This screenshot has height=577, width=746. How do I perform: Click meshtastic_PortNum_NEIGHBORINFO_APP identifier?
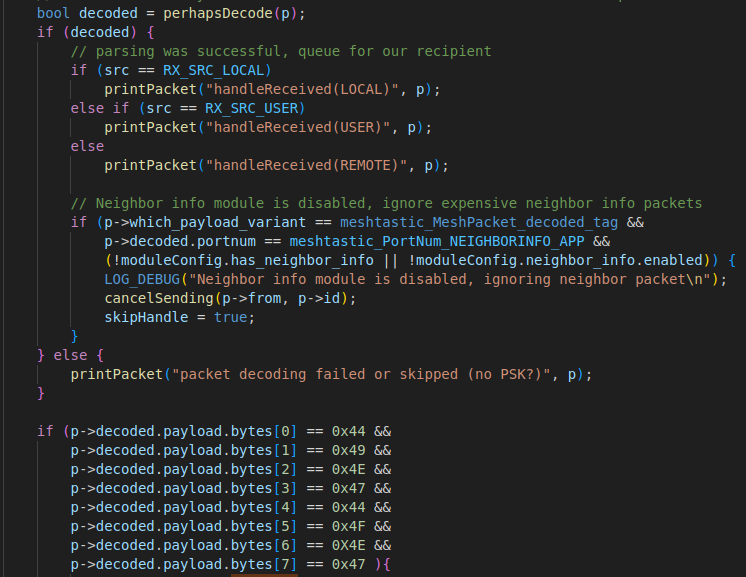click(437, 242)
